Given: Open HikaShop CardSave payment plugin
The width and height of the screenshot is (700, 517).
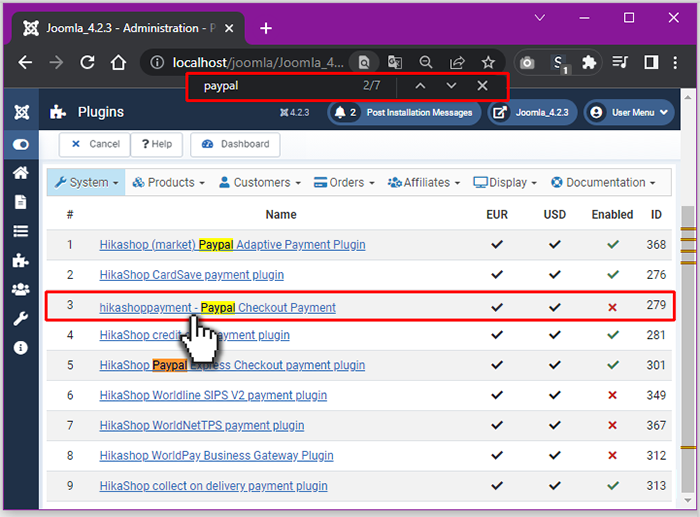Looking at the screenshot, I should coord(192,275).
